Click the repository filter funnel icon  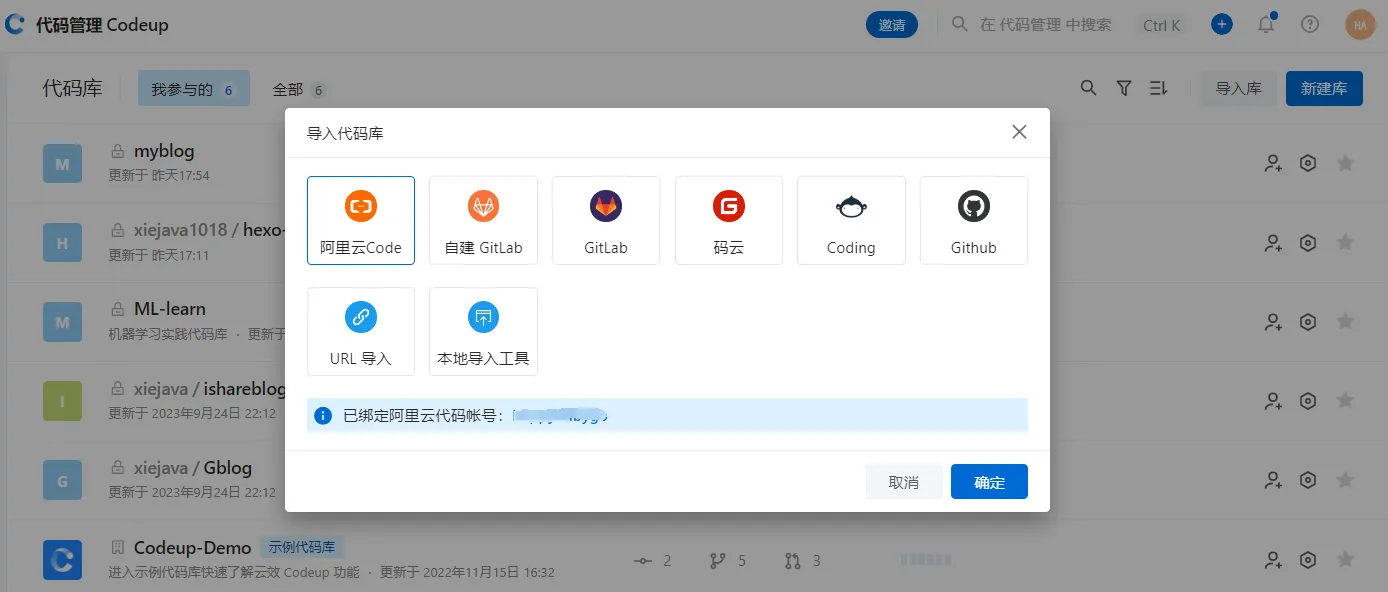click(x=1123, y=88)
